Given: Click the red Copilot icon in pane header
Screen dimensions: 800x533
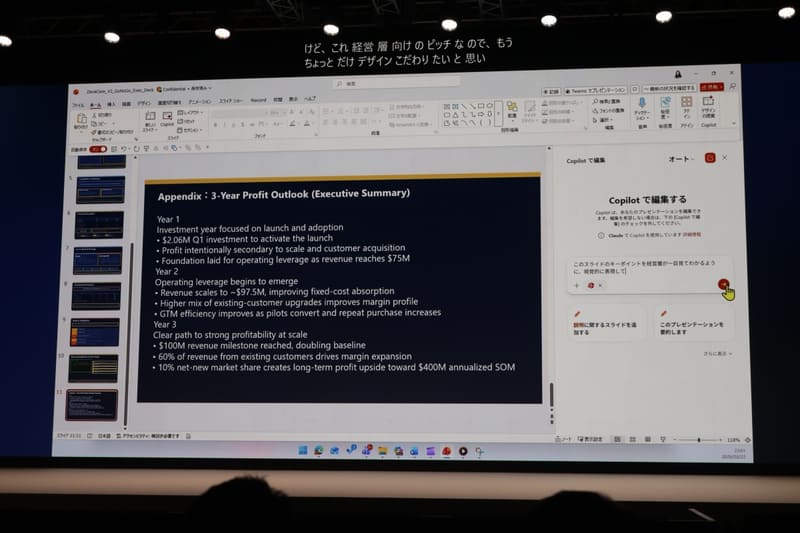Looking at the screenshot, I should [710, 158].
